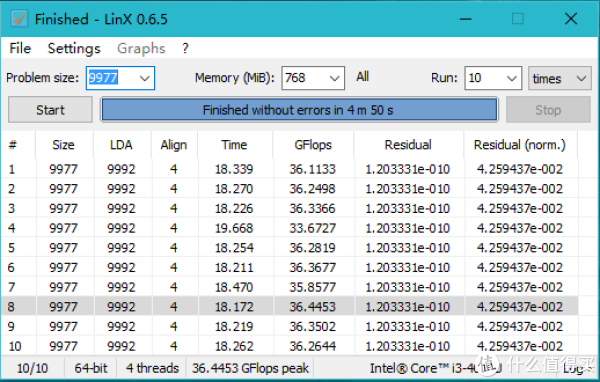Viewport: 600px width, 382px height.
Task: Select result row 4 with 33.6727 GFlops
Action: (x=289, y=228)
